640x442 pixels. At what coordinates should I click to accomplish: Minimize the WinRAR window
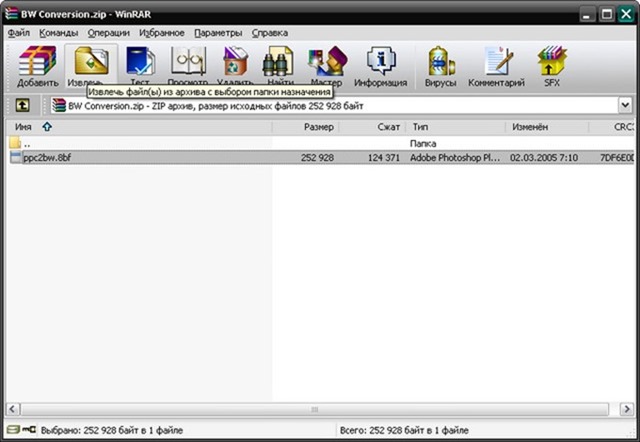[587, 15]
